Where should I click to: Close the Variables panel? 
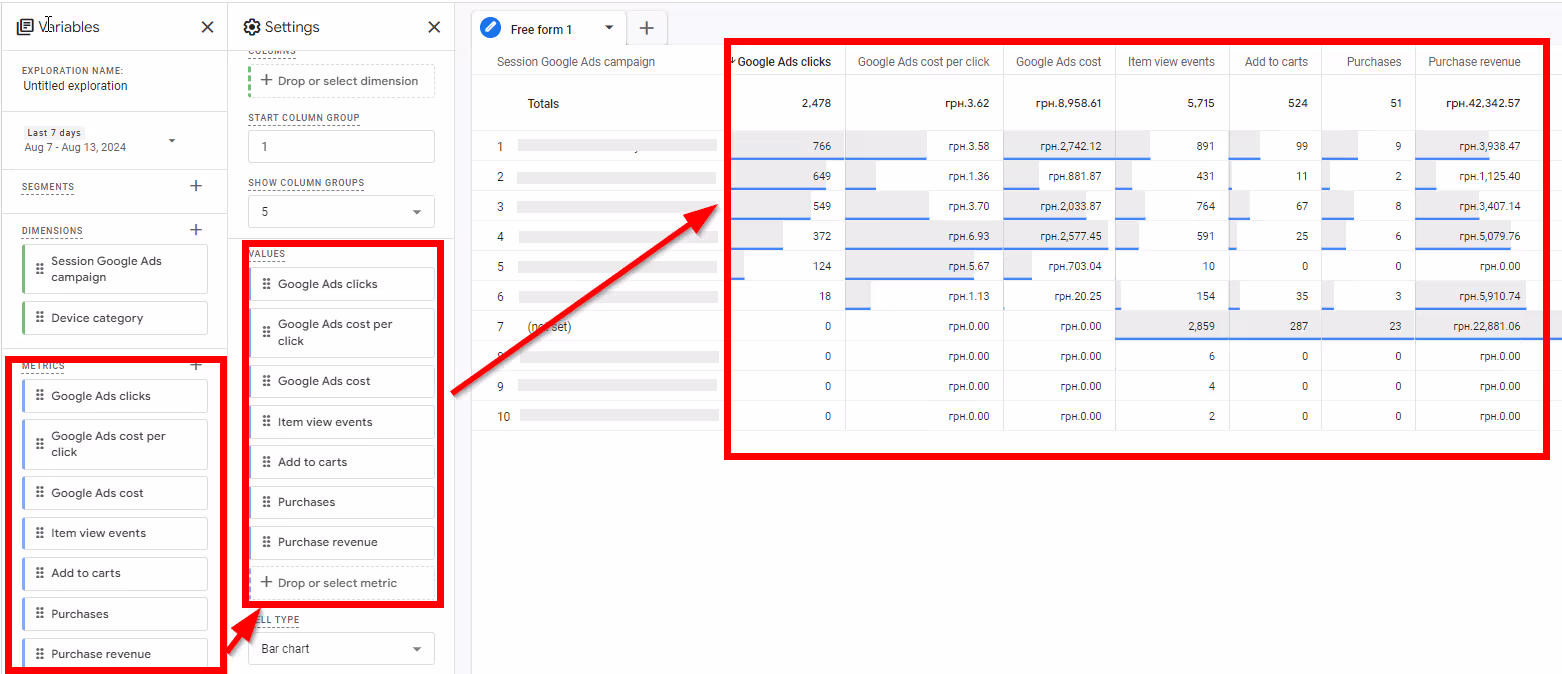tap(207, 27)
